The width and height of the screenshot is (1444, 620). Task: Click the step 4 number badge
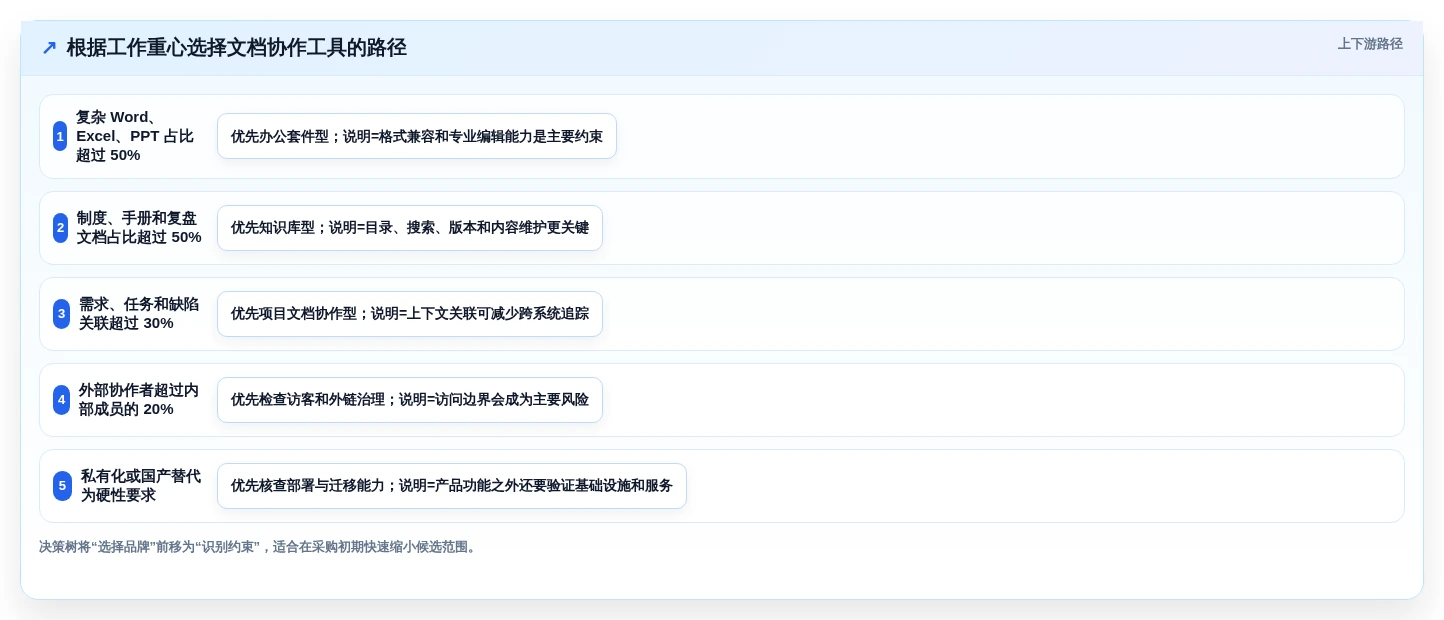click(62, 400)
